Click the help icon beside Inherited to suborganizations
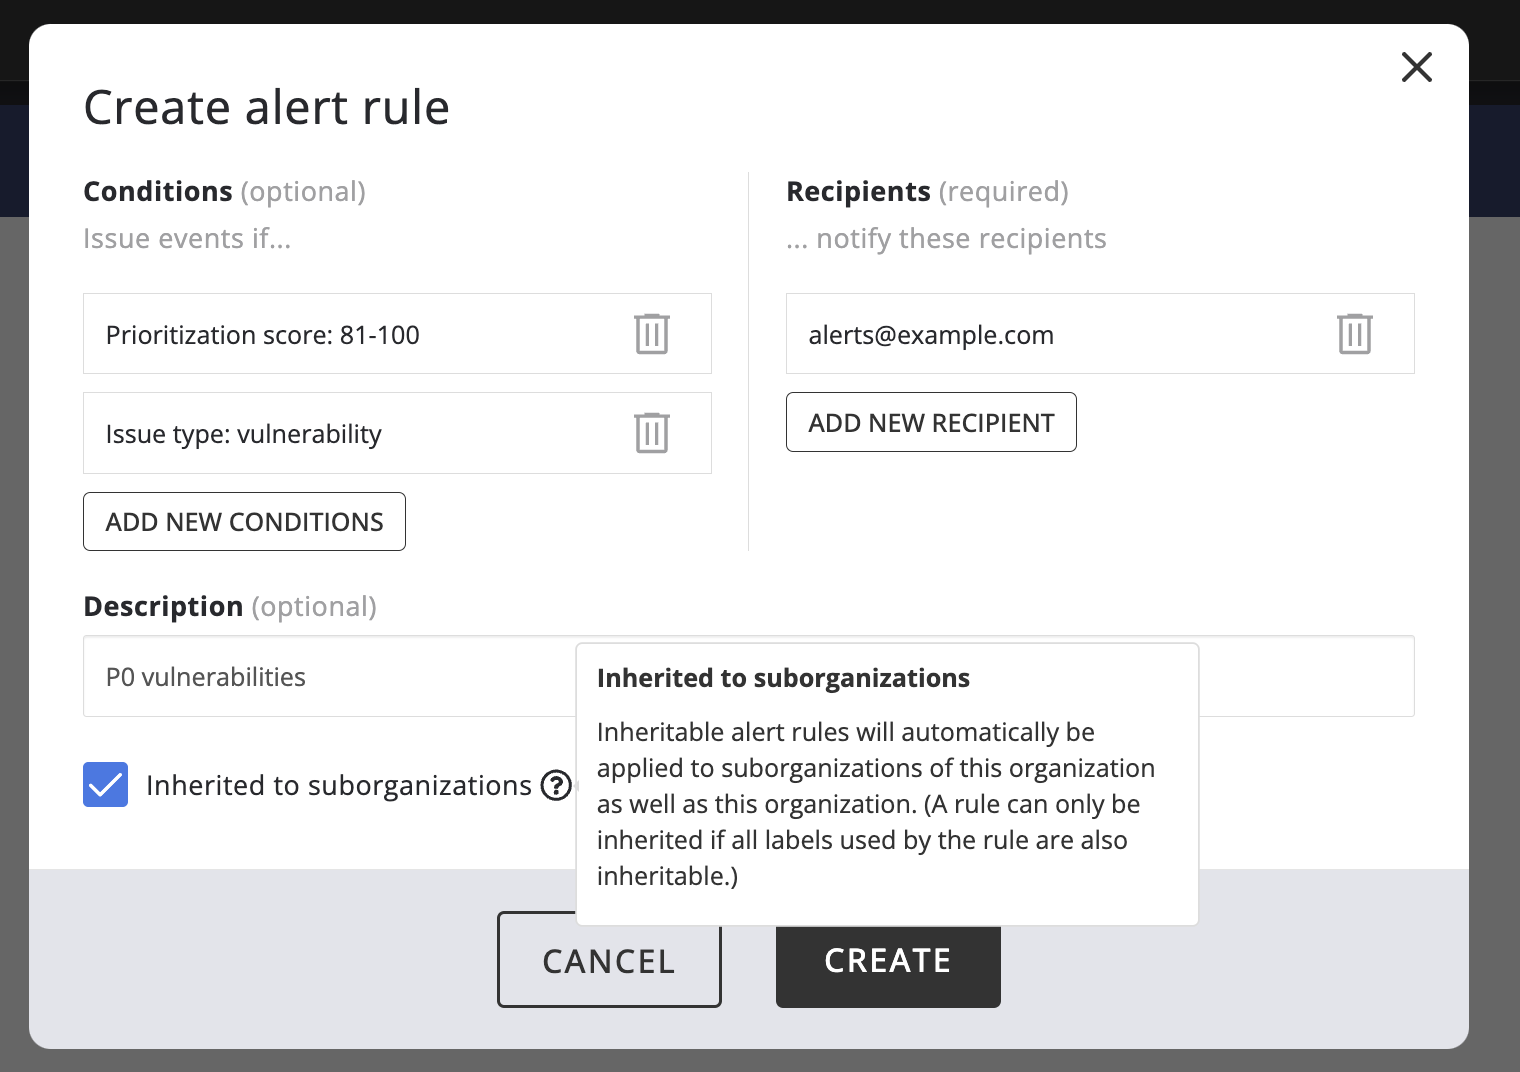Viewport: 1520px width, 1072px height. (555, 786)
